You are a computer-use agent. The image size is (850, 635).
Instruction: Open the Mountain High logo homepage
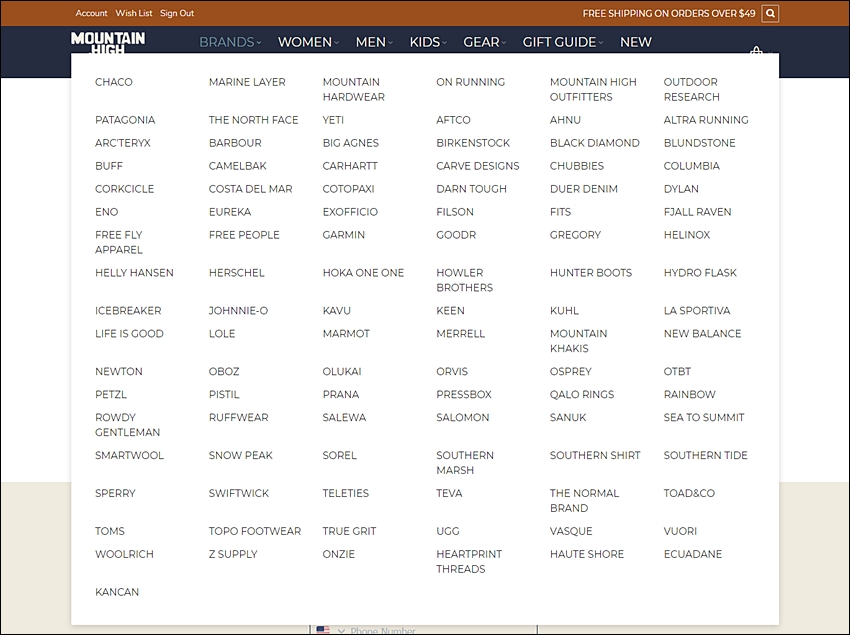108,42
